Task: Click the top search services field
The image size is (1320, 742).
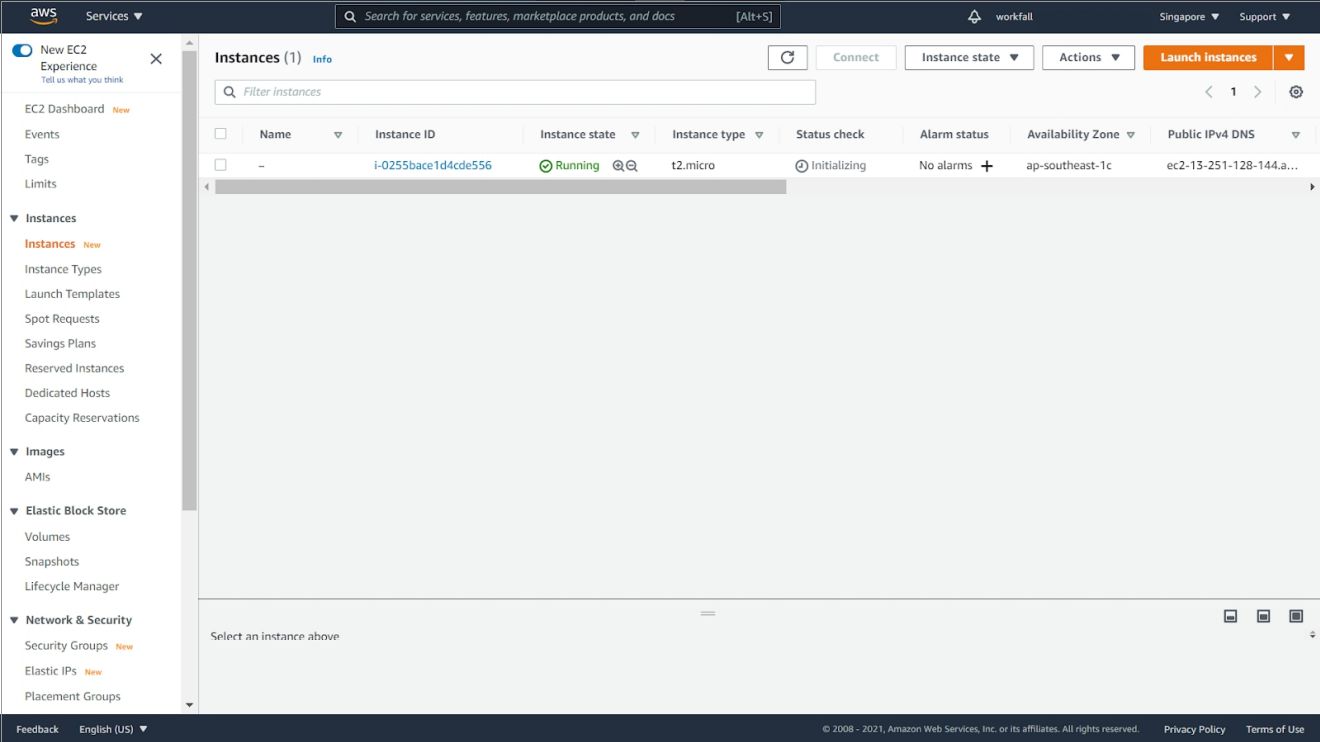Action: pyautogui.click(x=557, y=17)
